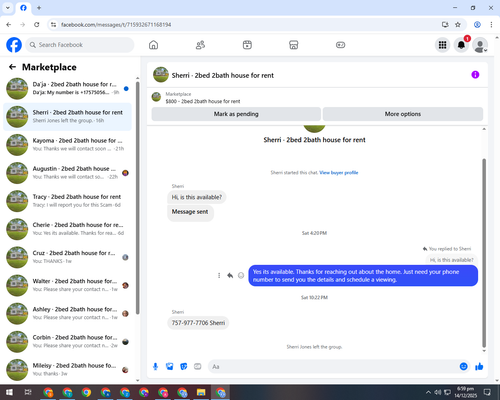This screenshot has height=400, width=500.
Task: Reload the page in browser
Action: [37, 25]
